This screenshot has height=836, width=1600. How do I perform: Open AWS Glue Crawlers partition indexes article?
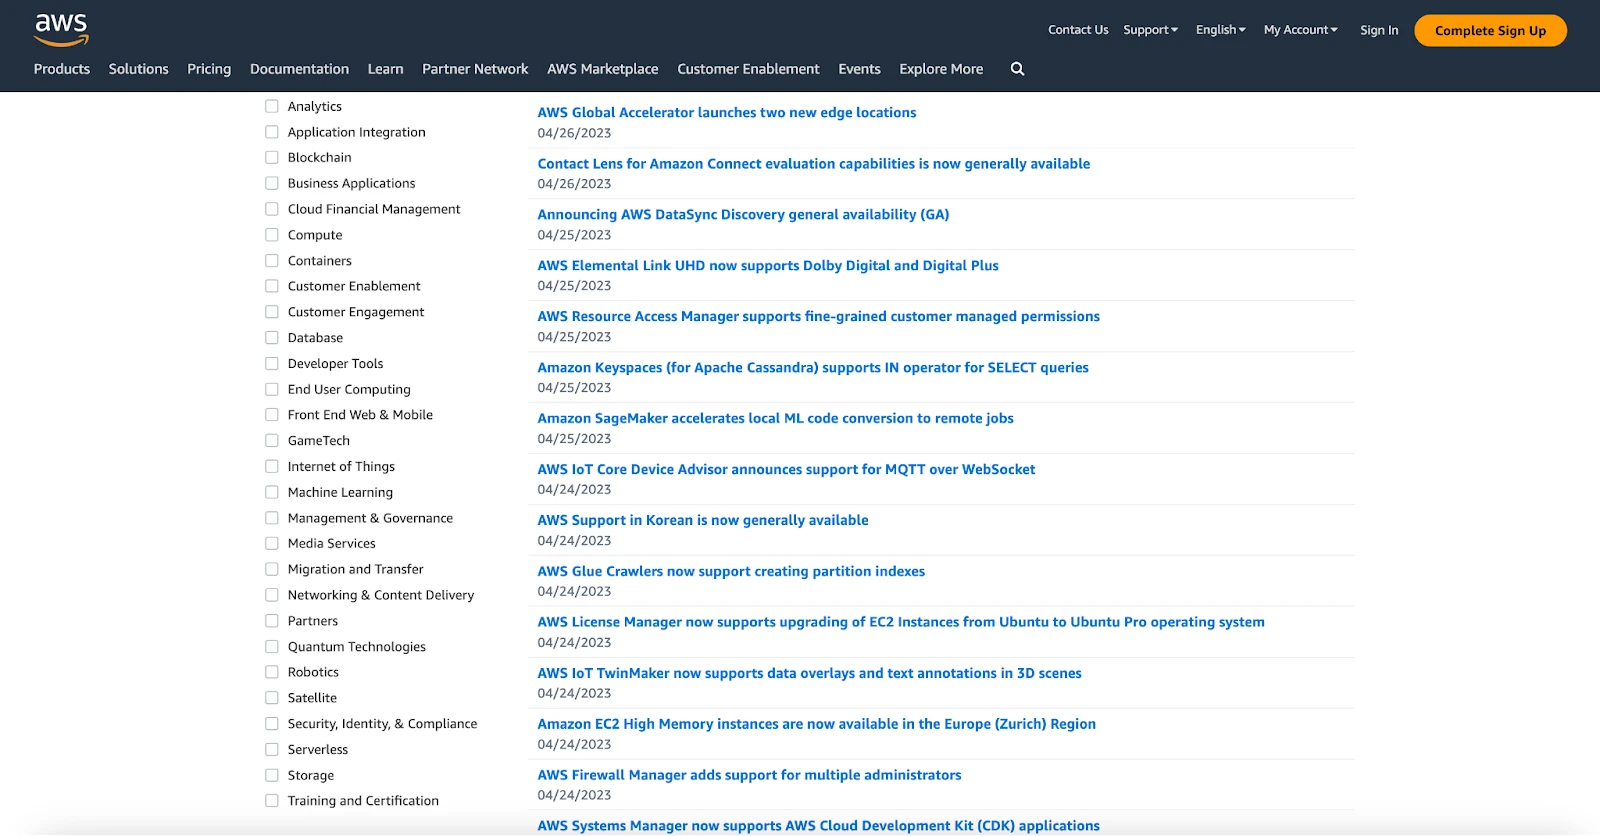(x=731, y=572)
